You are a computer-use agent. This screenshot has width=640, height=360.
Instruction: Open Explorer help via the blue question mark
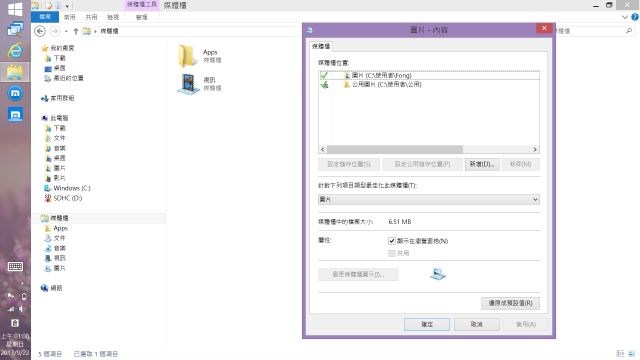click(x=635, y=17)
